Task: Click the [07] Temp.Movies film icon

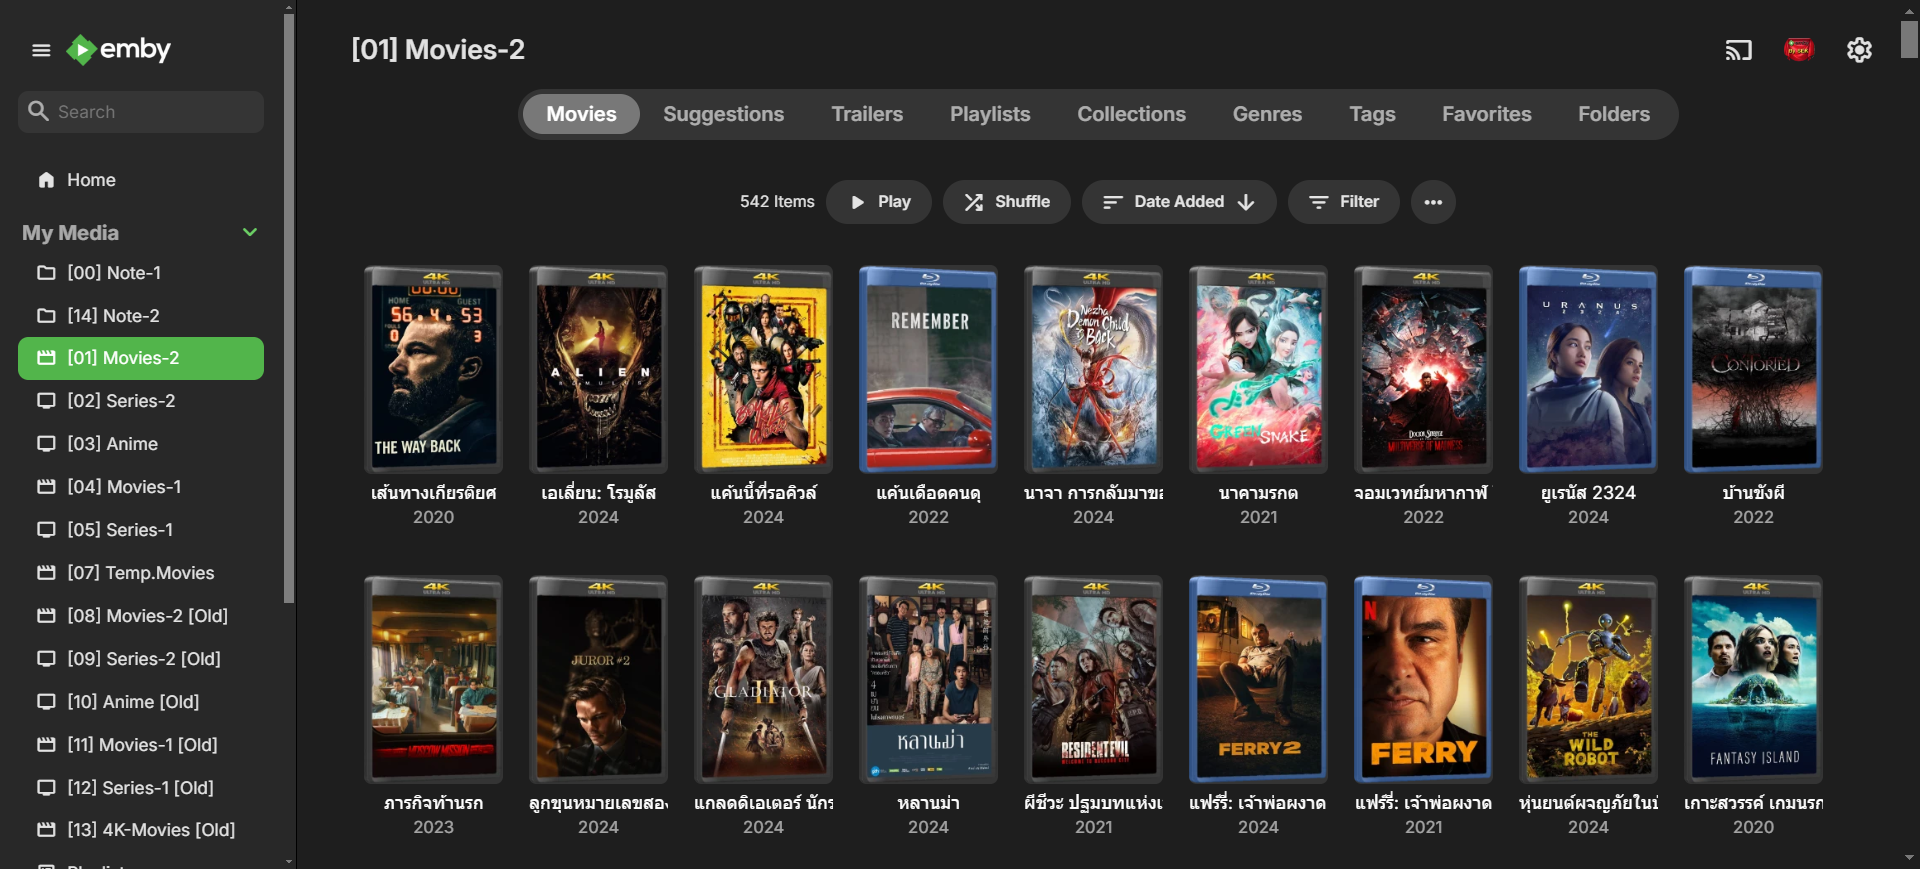Action: pos(46,573)
